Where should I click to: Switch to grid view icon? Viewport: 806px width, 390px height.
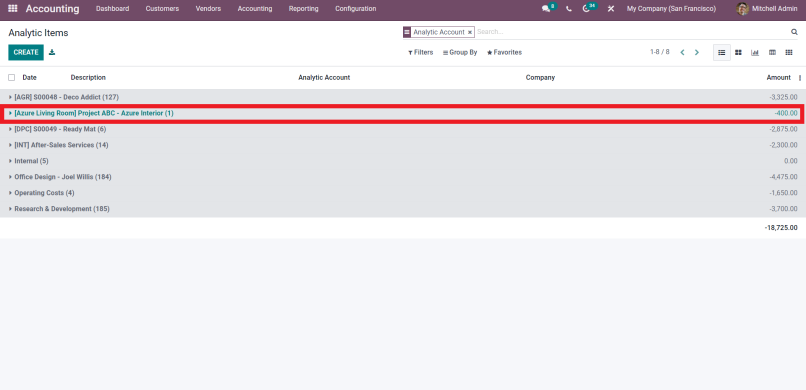[789, 52]
